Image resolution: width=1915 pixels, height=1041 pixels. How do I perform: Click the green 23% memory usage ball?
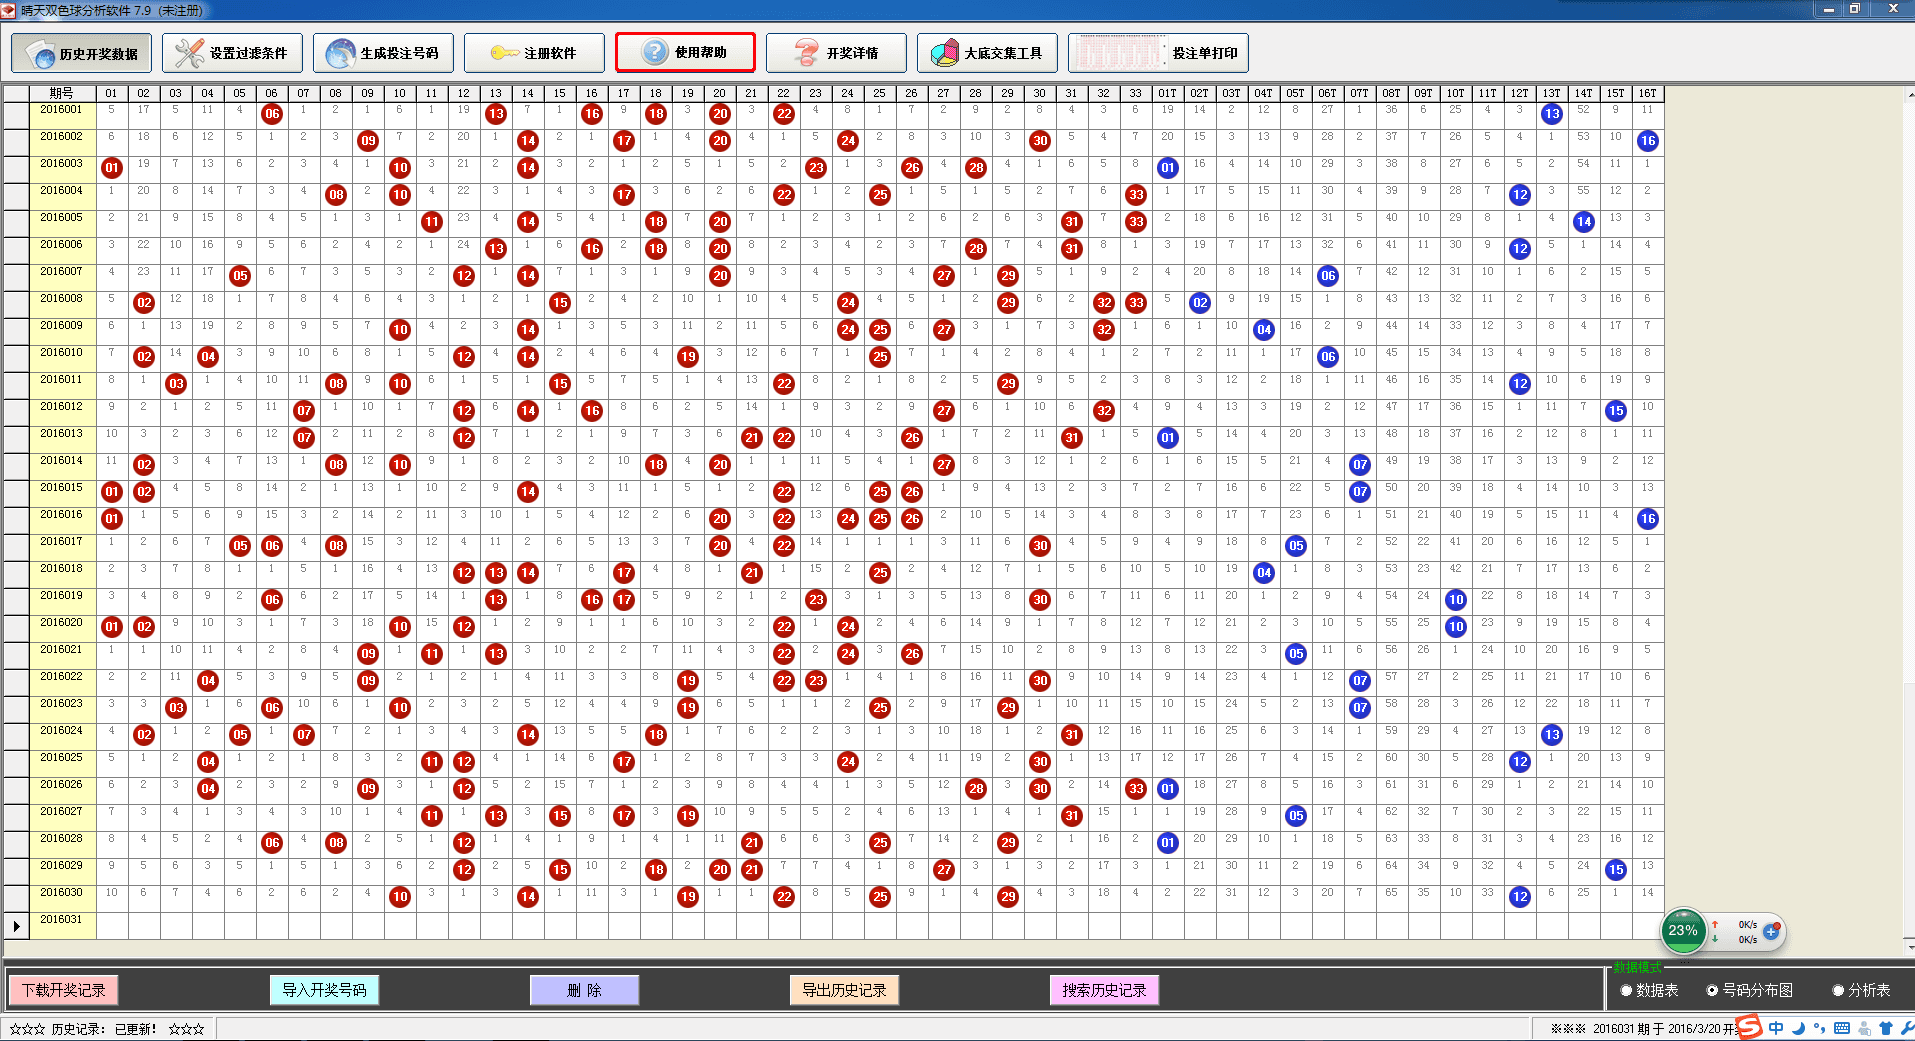1683,930
